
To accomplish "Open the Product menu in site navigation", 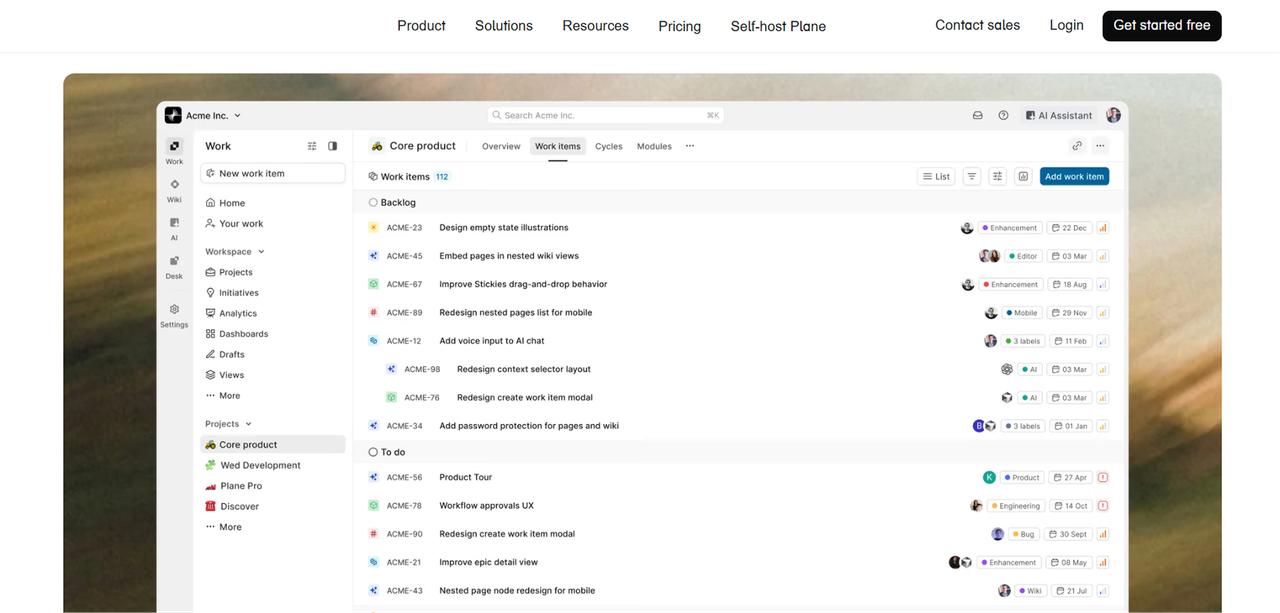I will point(421,26).
